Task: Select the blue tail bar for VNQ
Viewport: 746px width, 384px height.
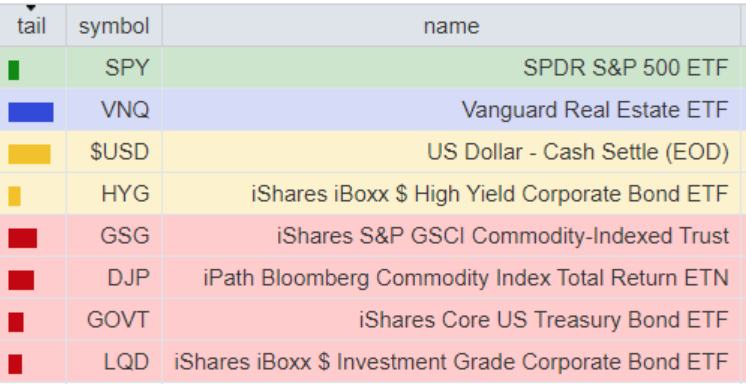Action: point(31,112)
